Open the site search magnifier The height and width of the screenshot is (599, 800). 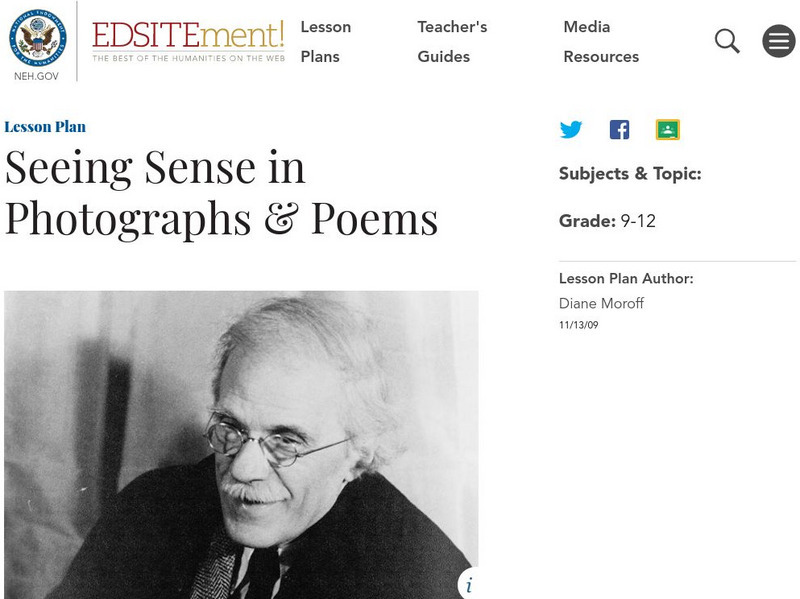(x=727, y=40)
